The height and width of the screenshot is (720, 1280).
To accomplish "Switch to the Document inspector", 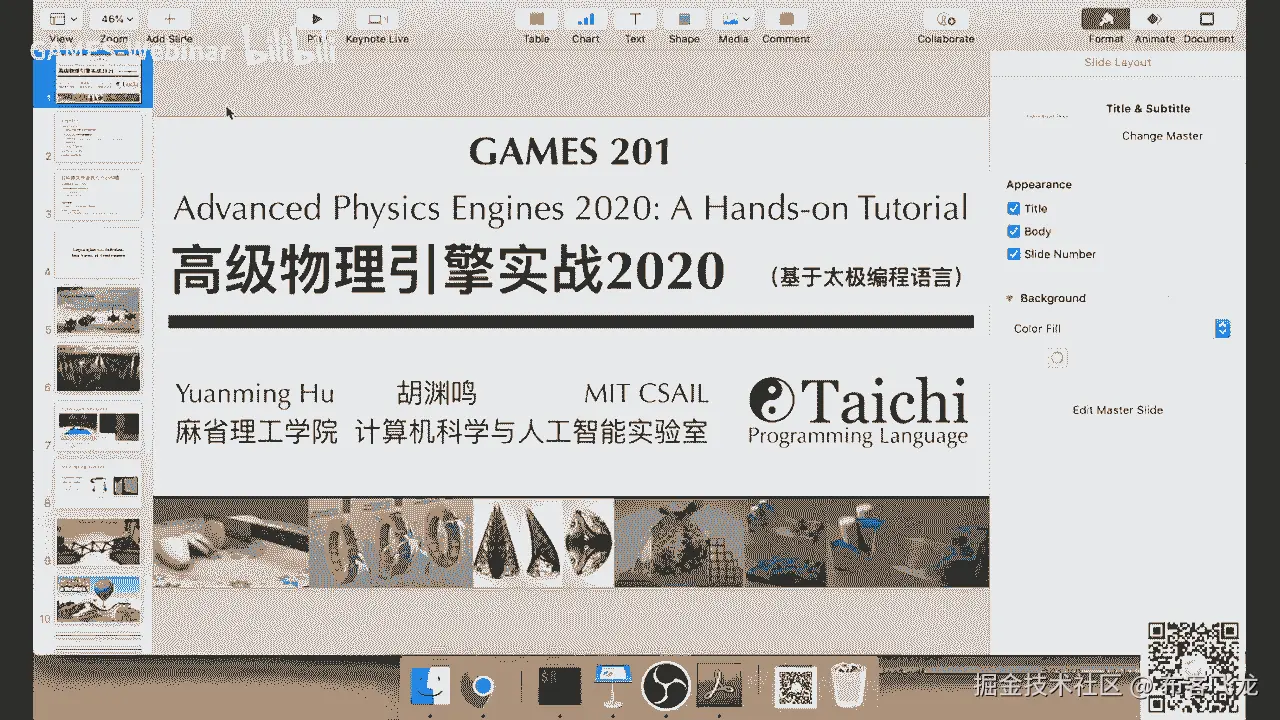I will 1208,19.
